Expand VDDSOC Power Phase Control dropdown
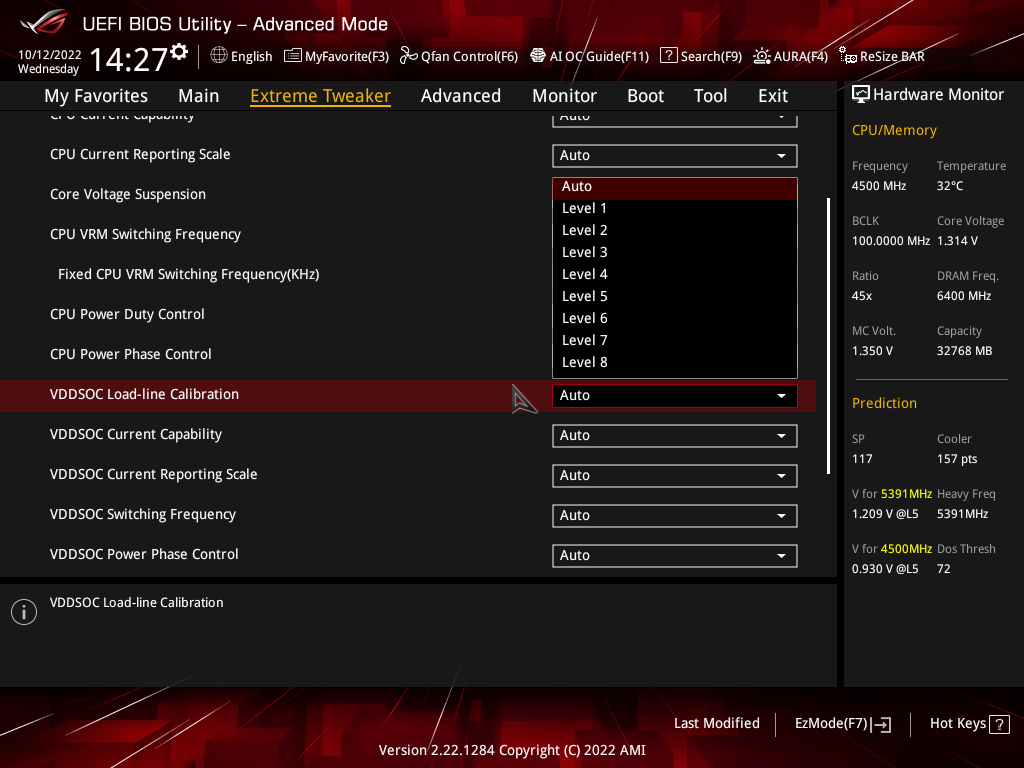The image size is (1024, 768). 675,555
